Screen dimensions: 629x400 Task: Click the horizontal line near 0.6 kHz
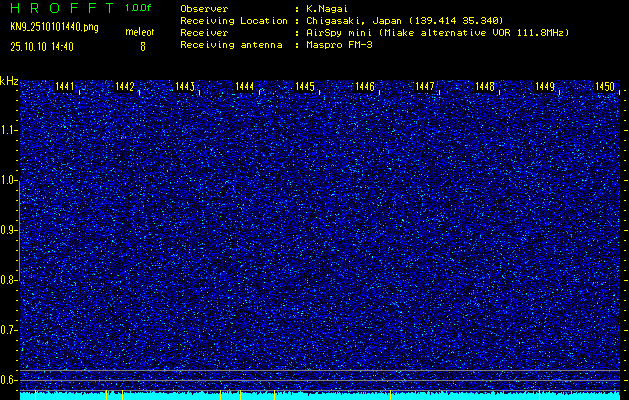tap(320, 371)
